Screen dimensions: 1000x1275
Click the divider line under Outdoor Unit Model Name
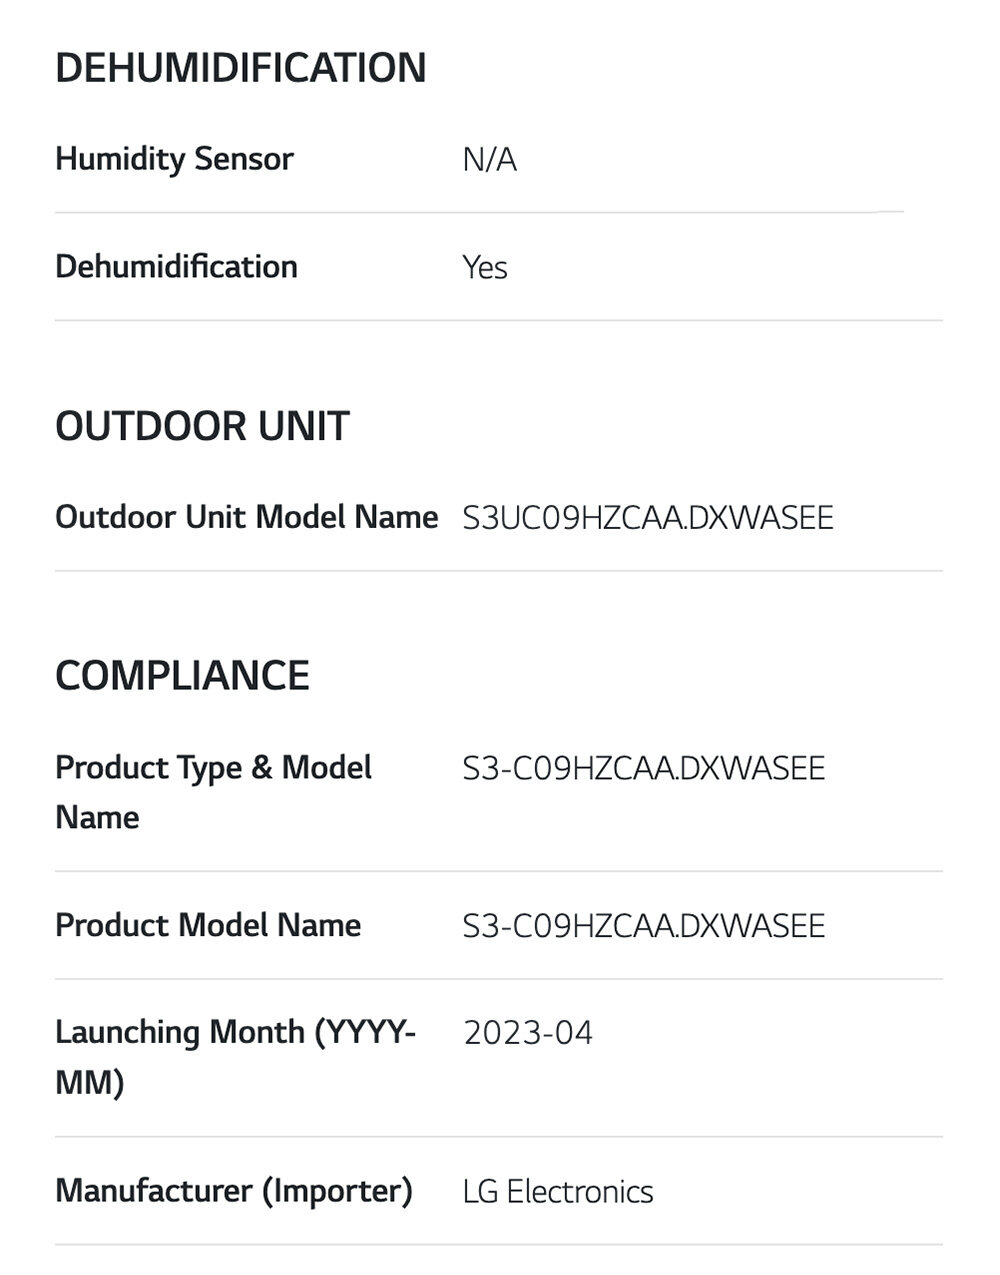click(498, 571)
